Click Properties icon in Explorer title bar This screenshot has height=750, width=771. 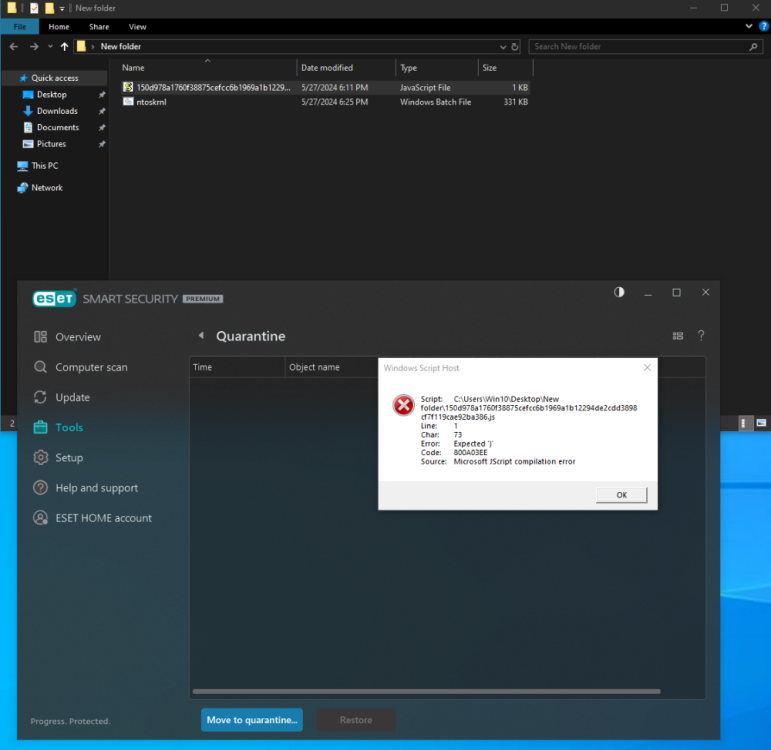[x=34, y=8]
